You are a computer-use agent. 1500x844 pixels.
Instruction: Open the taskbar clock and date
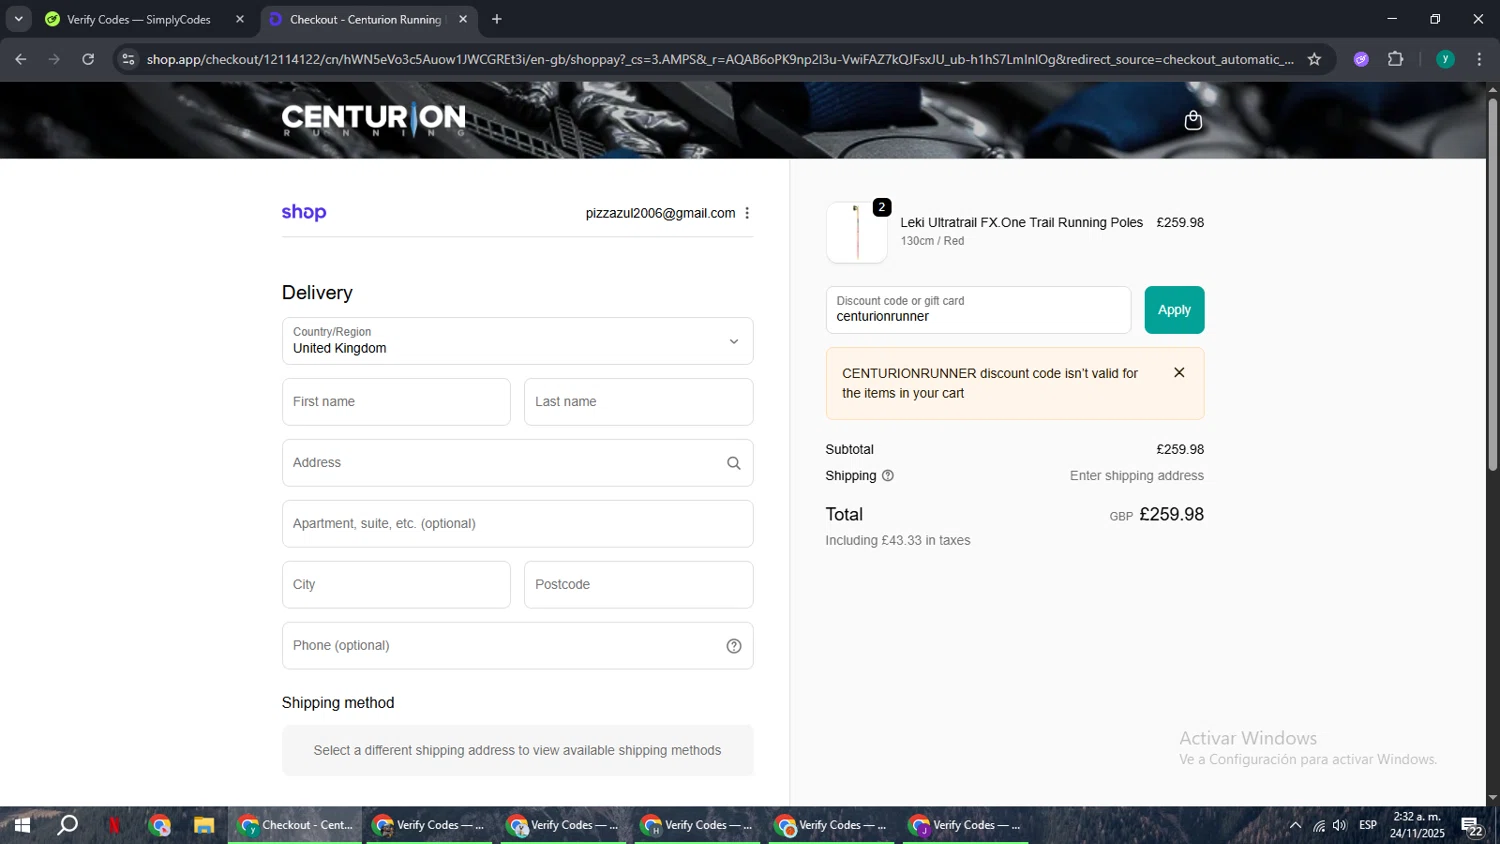(1417, 825)
